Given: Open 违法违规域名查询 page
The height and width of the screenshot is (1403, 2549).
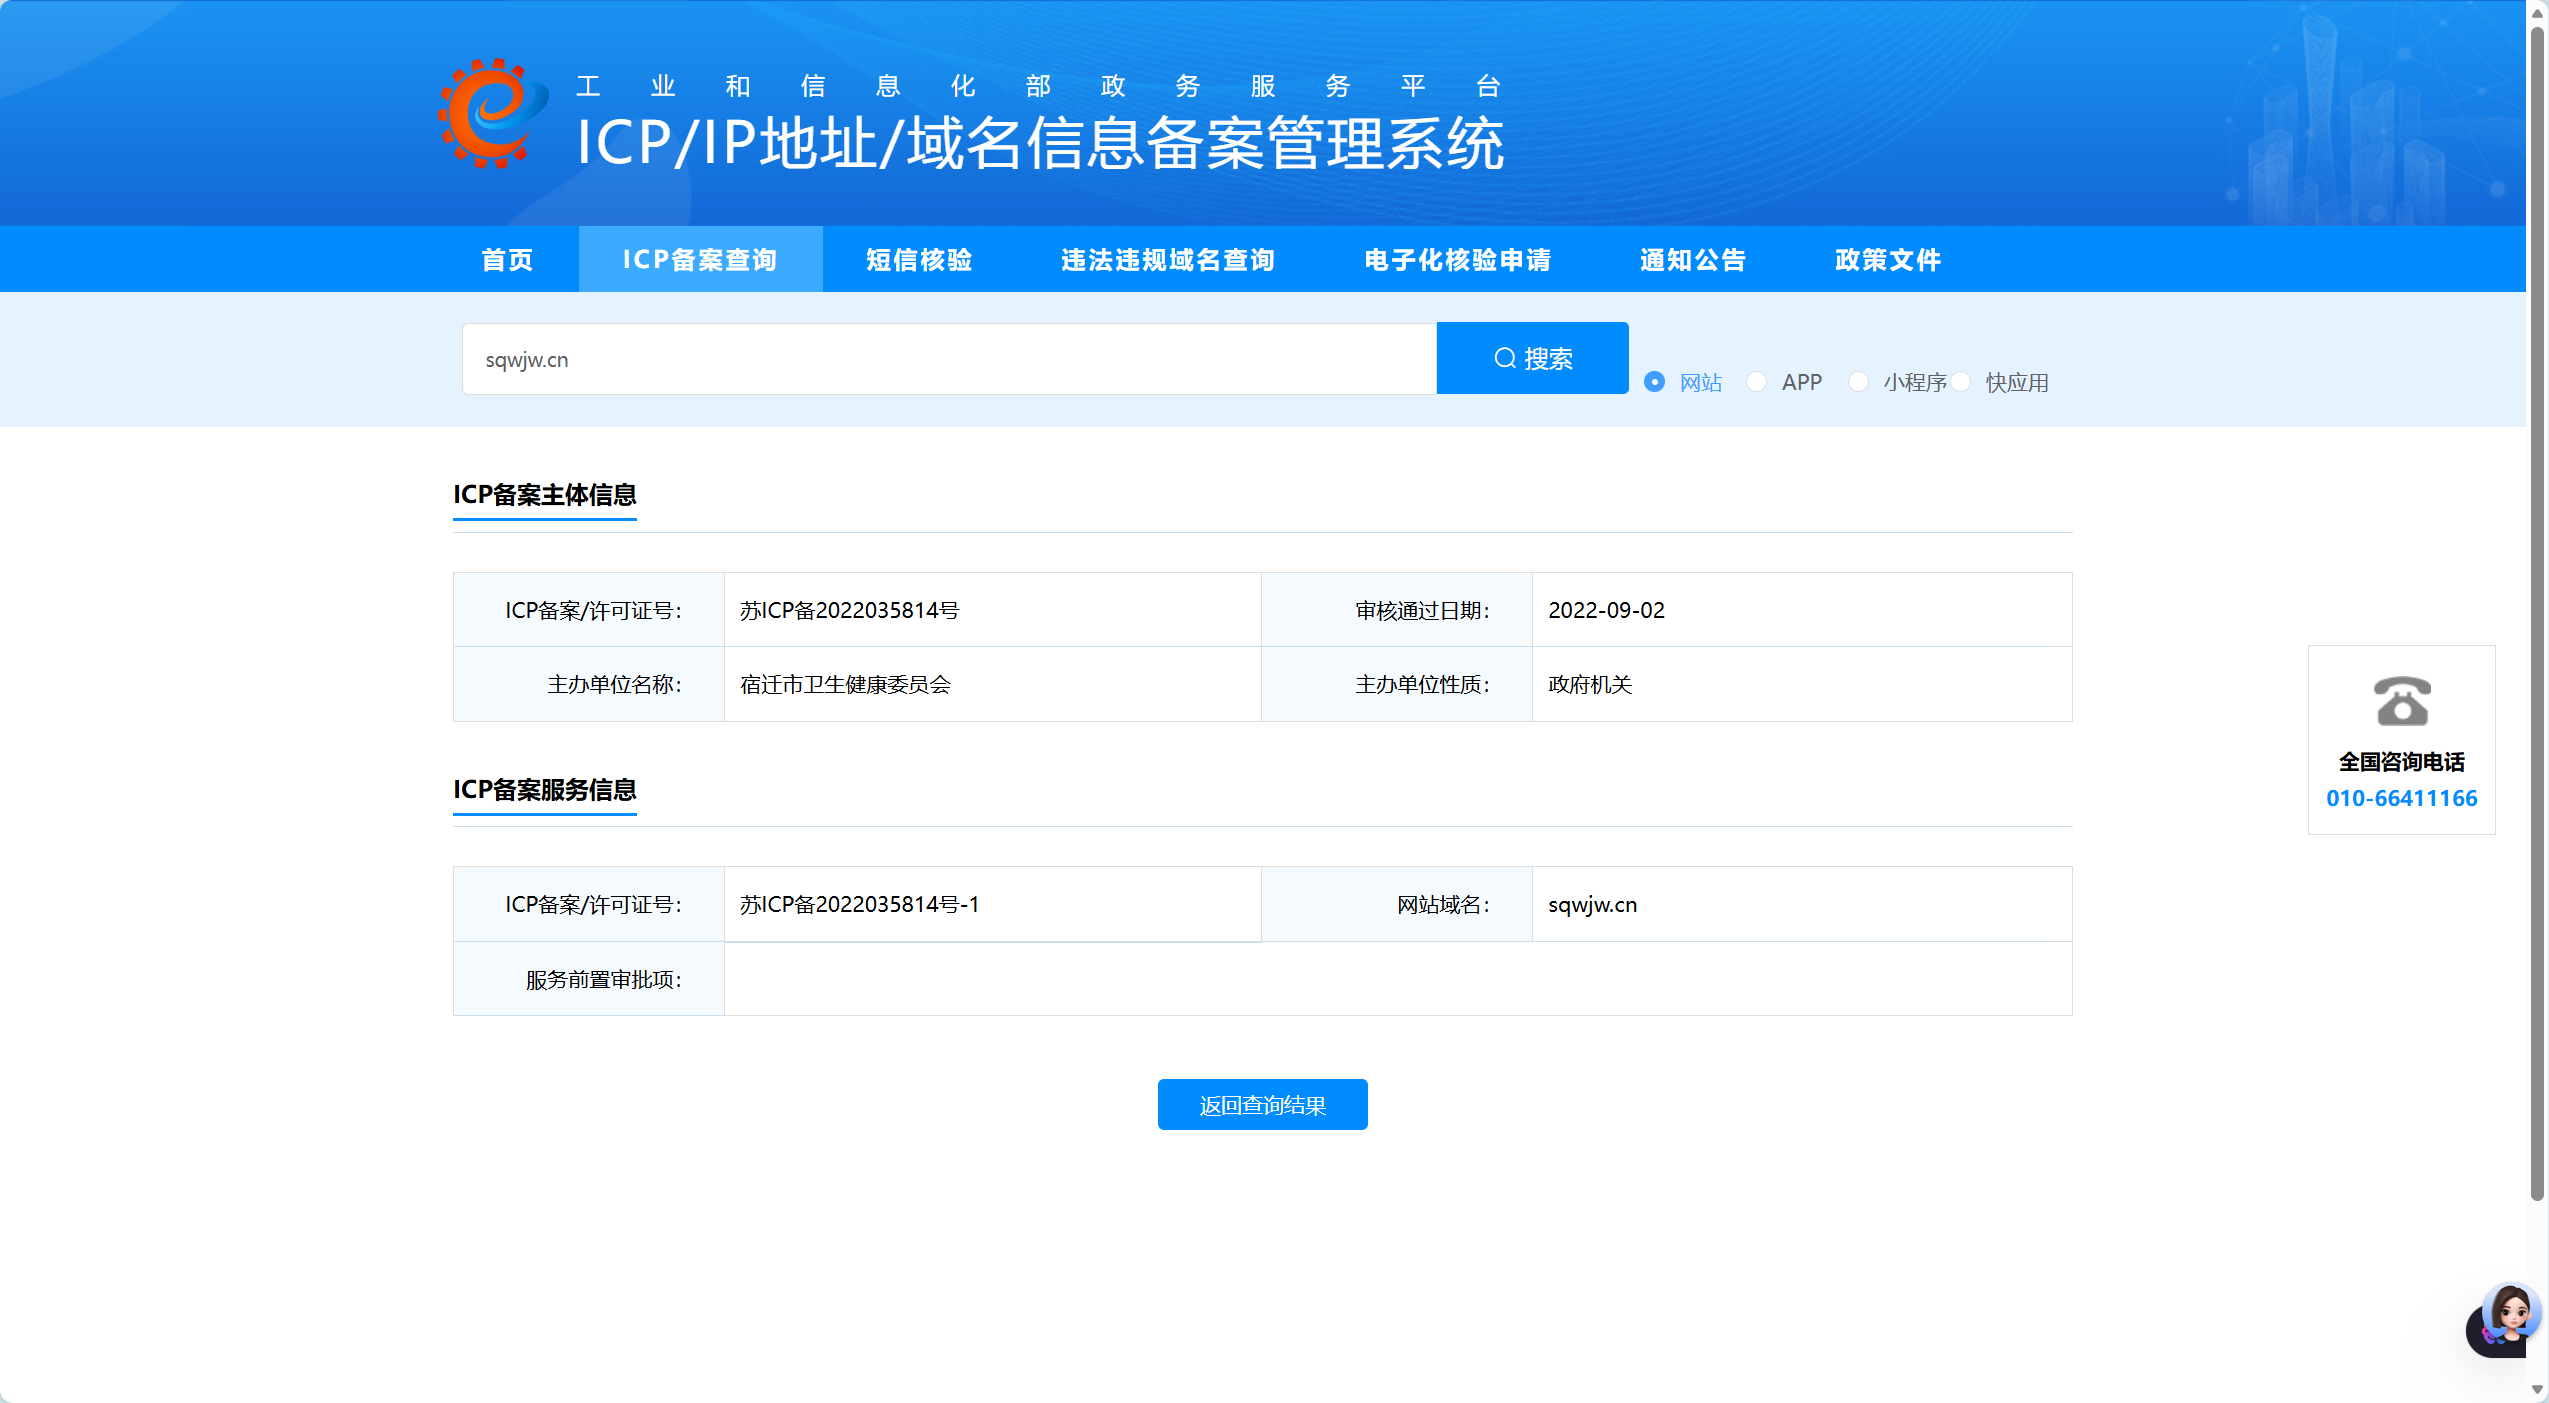Looking at the screenshot, I should 1168,260.
